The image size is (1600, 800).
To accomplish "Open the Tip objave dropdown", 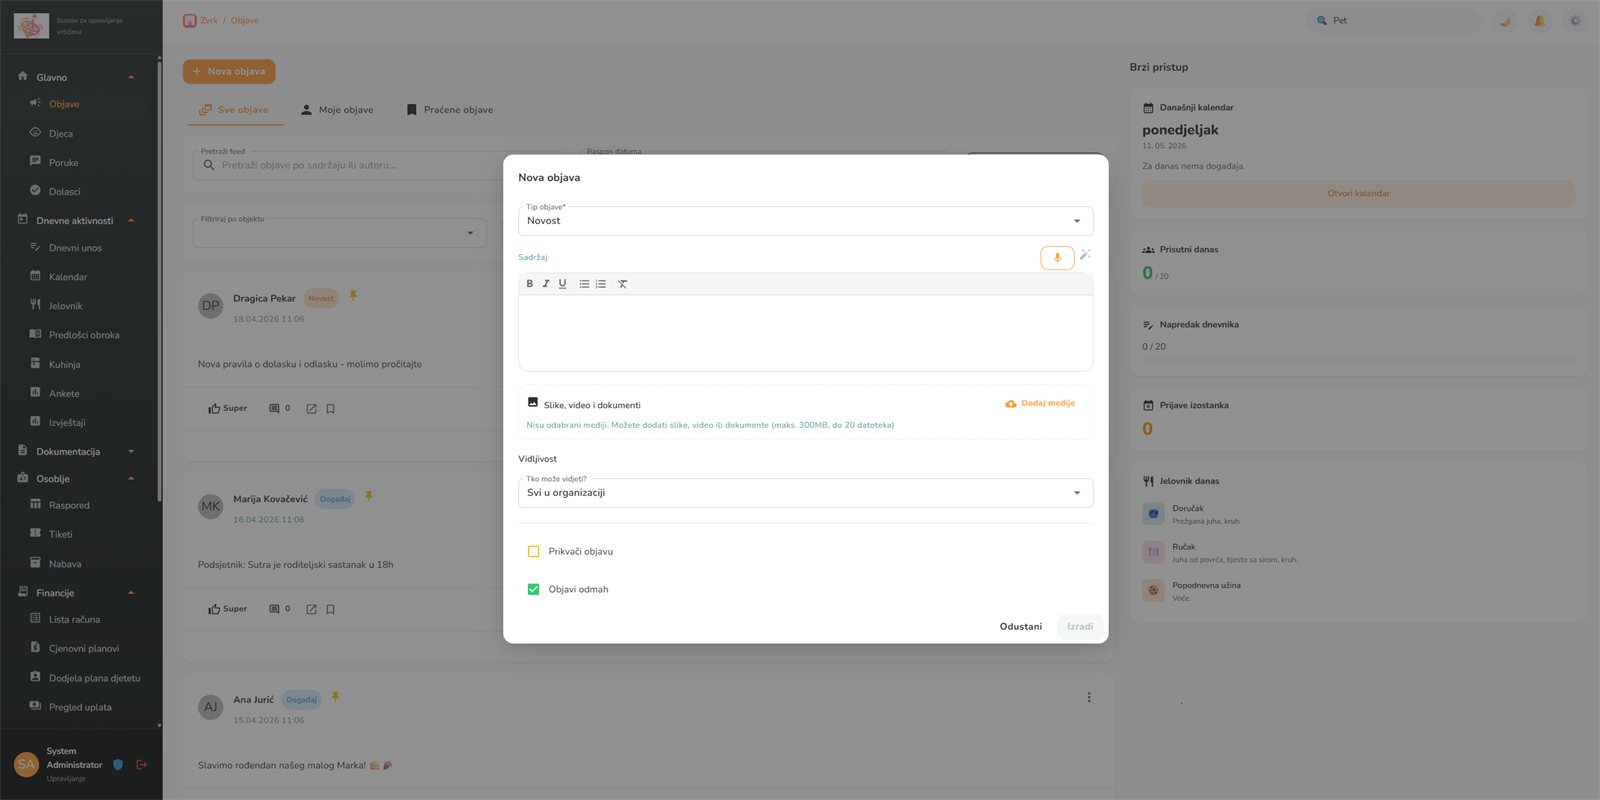I will (x=805, y=221).
